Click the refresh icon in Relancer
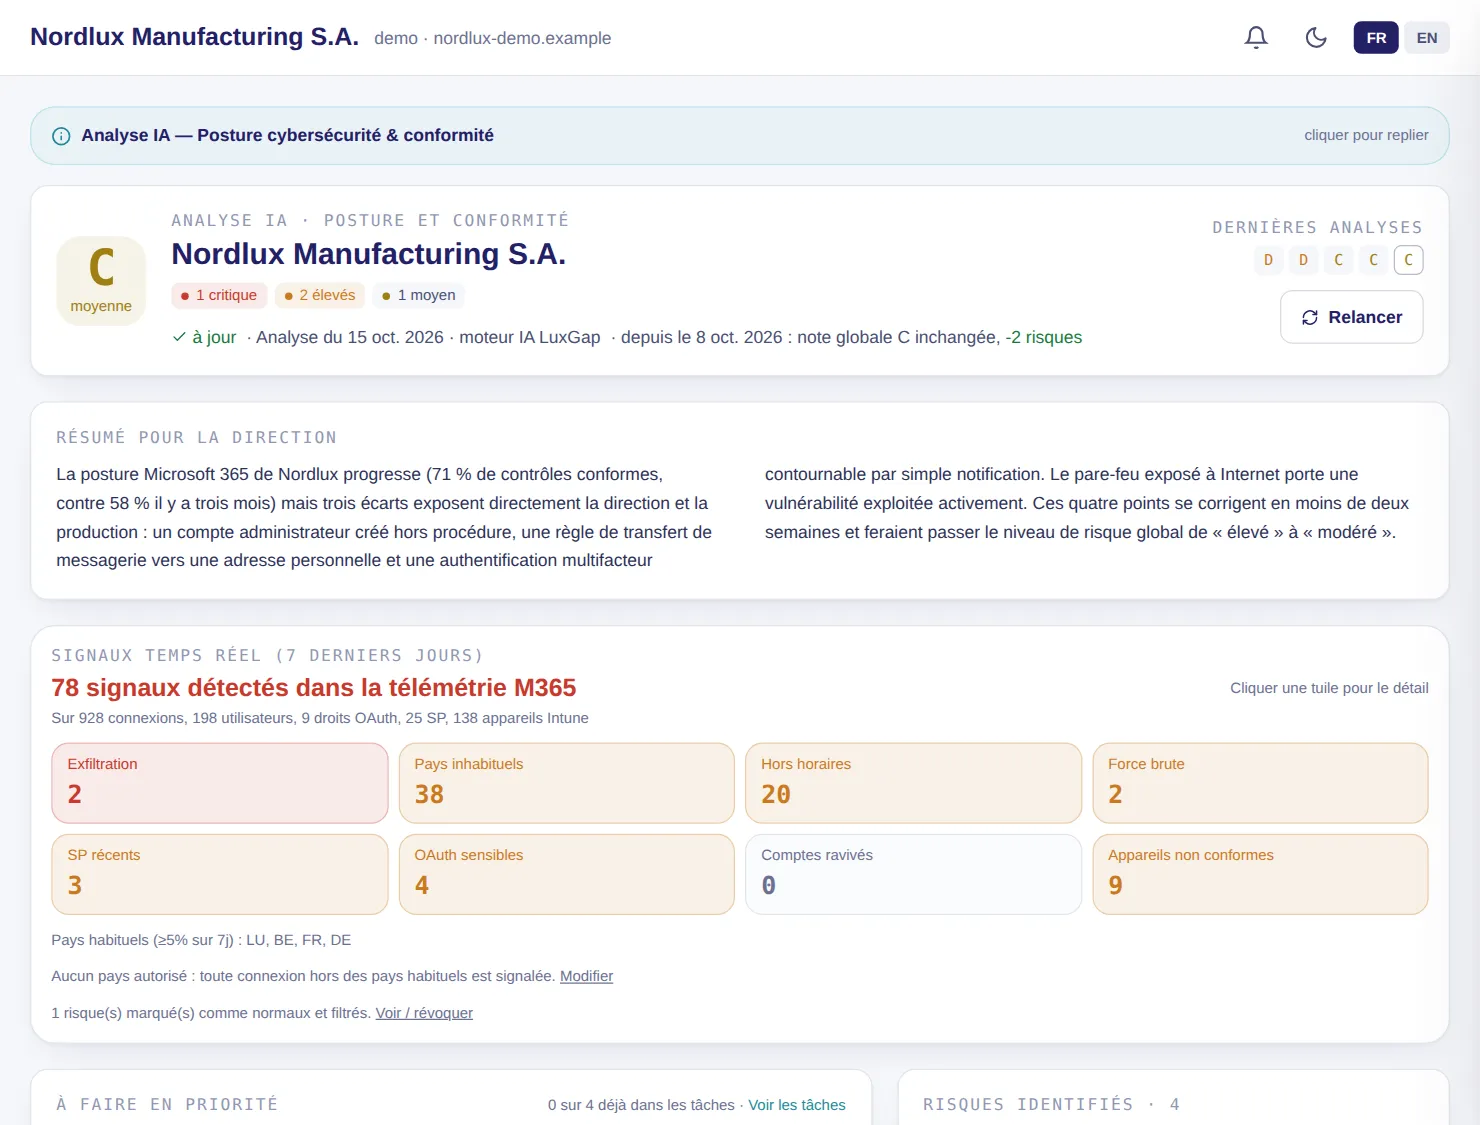 [x=1310, y=317]
